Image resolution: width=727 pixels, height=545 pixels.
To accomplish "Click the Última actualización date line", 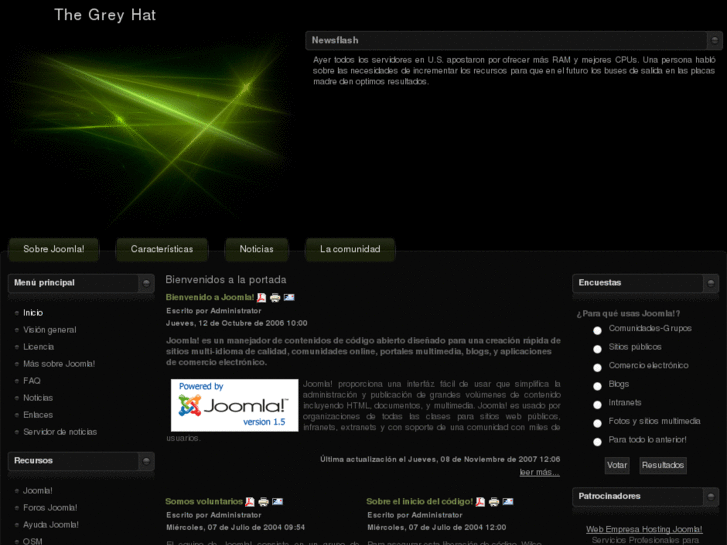I will 440,459.
